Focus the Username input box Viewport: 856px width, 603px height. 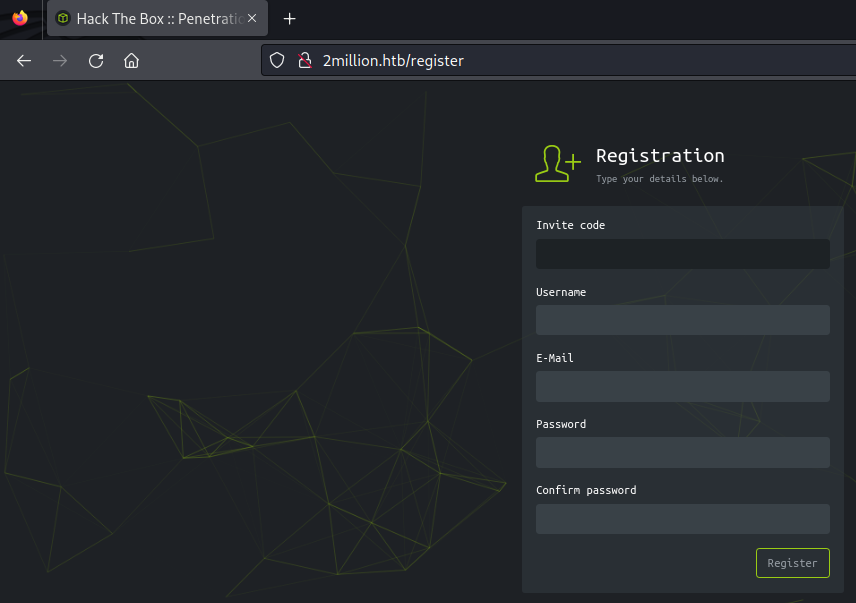[682, 320]
